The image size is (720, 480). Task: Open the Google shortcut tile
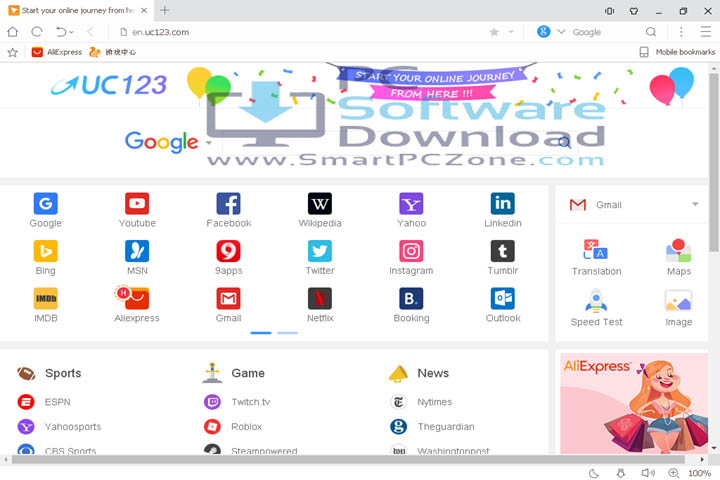[45, 210]
